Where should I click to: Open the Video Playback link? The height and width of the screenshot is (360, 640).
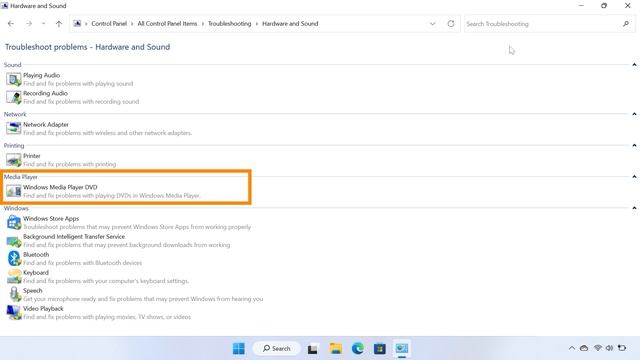pos(43,309)
